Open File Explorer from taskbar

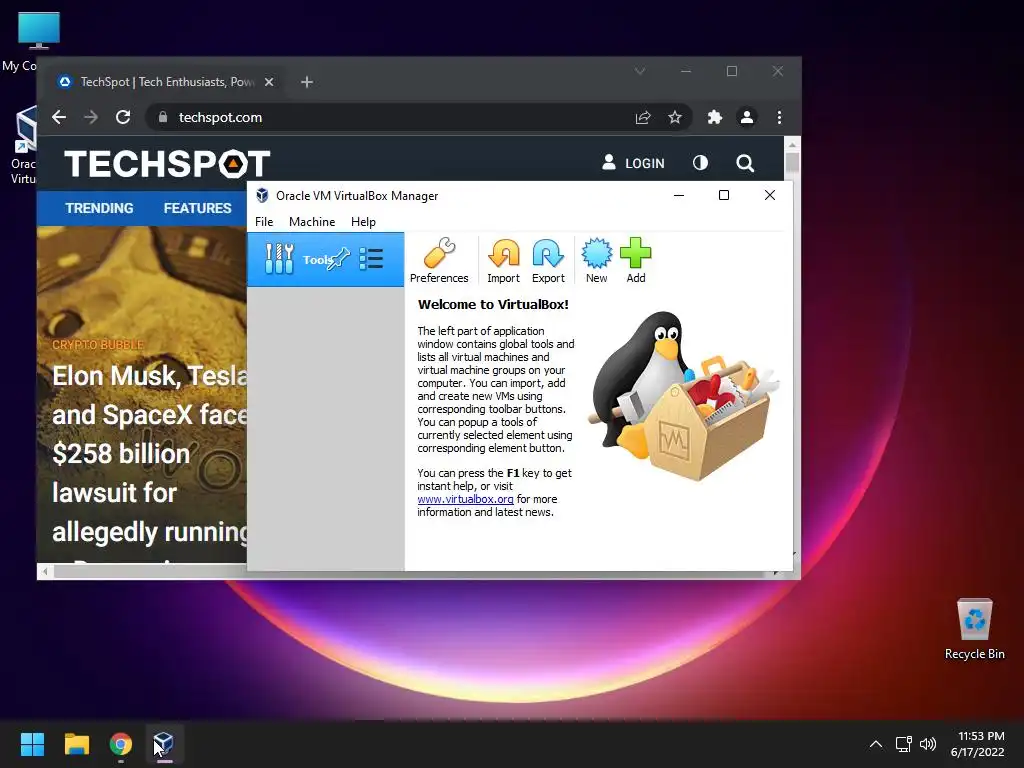coord(76,744)
